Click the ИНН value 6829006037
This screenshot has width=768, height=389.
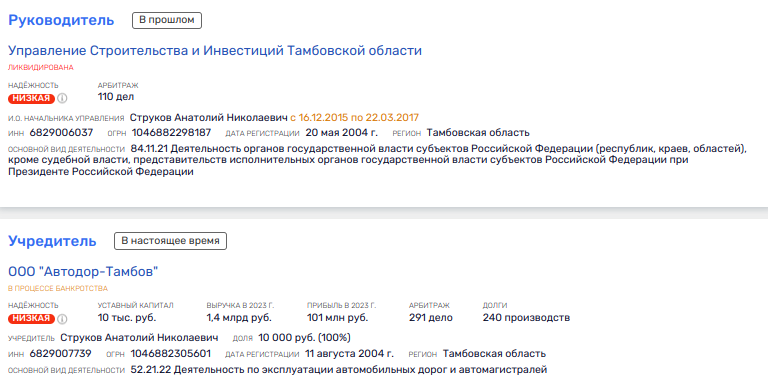pyautogui.click(x=61, y=133)
